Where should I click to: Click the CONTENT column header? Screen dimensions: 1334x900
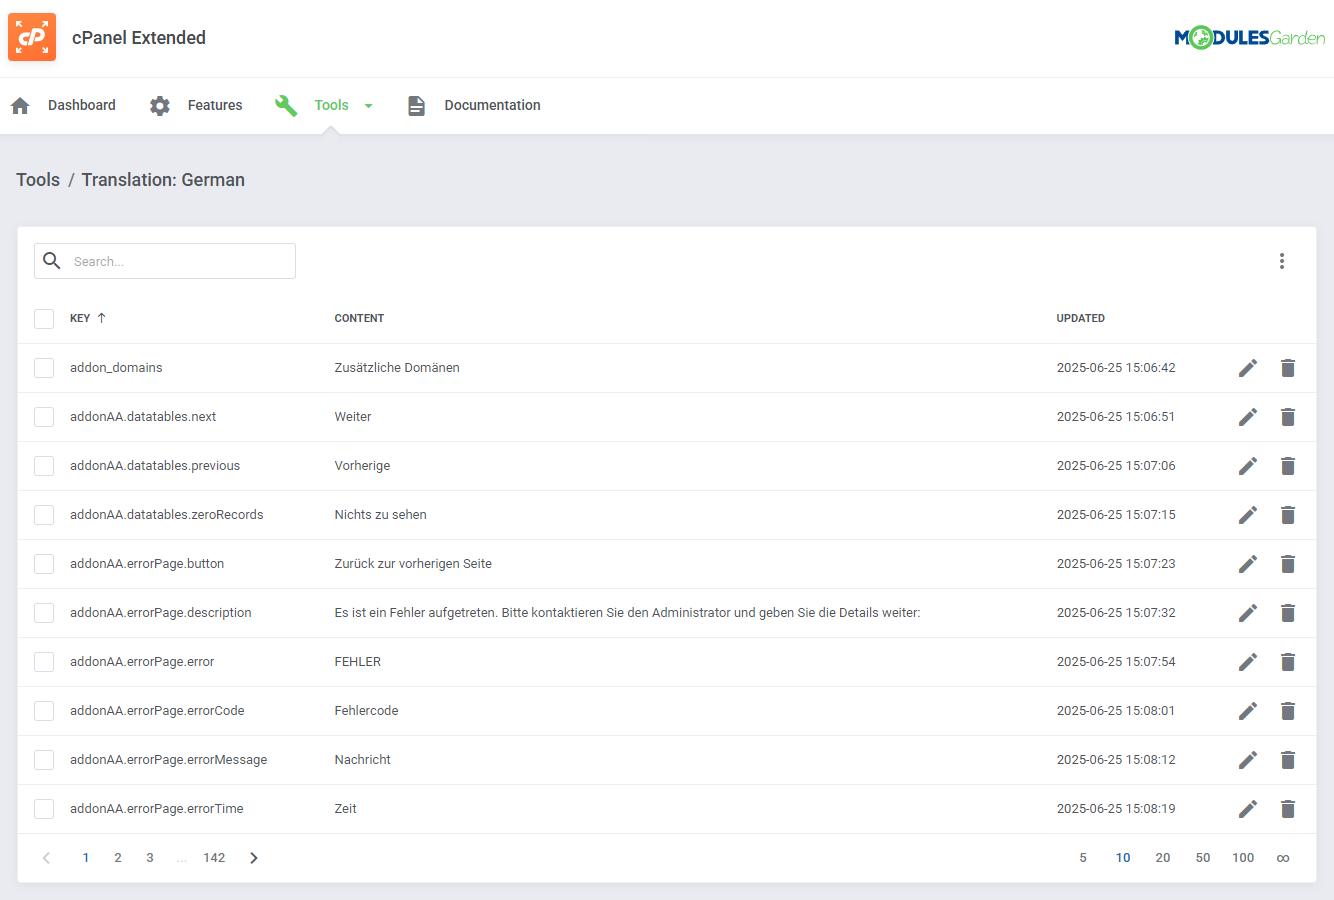359,318
